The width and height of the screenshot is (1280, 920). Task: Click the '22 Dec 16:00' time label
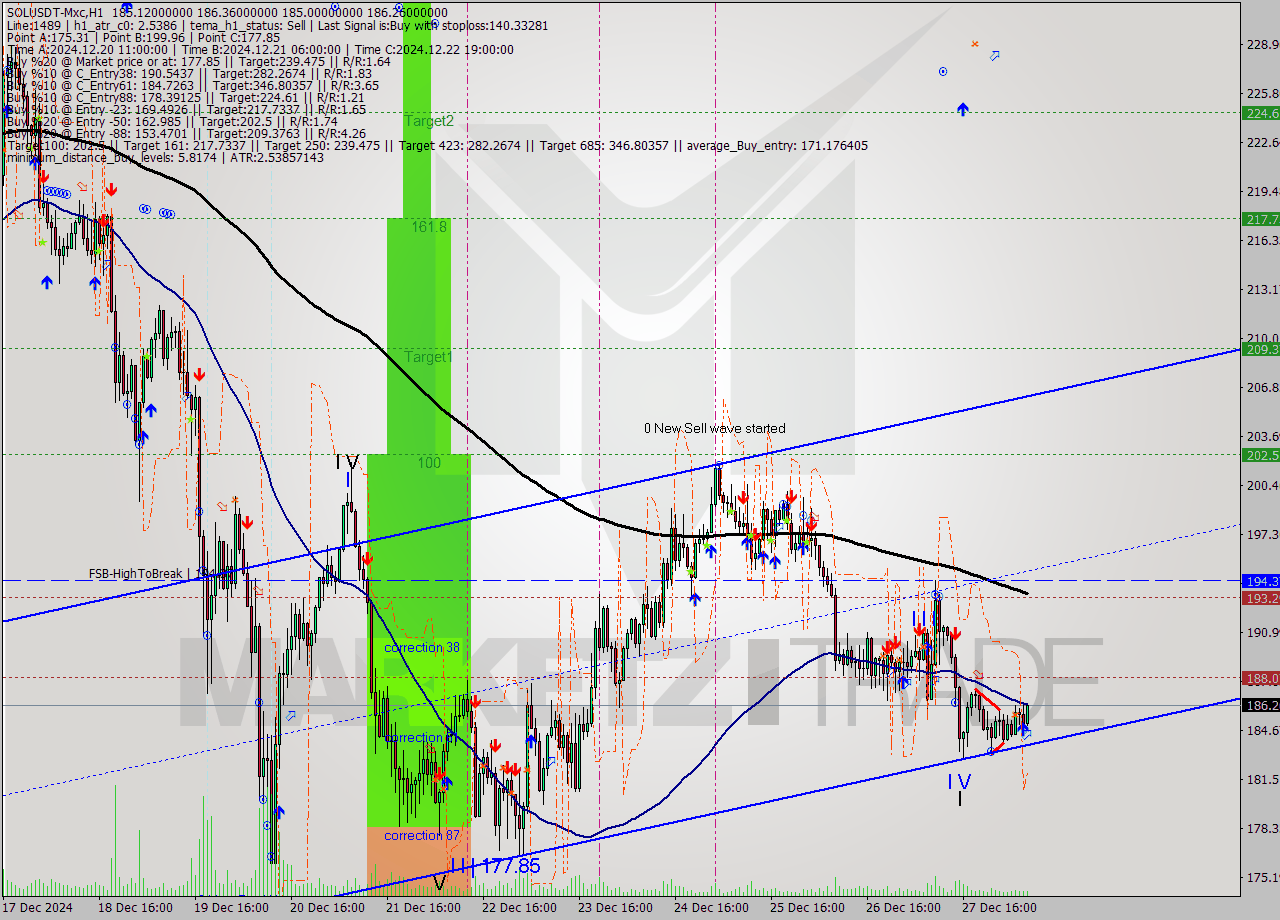[x=519, y=908]
